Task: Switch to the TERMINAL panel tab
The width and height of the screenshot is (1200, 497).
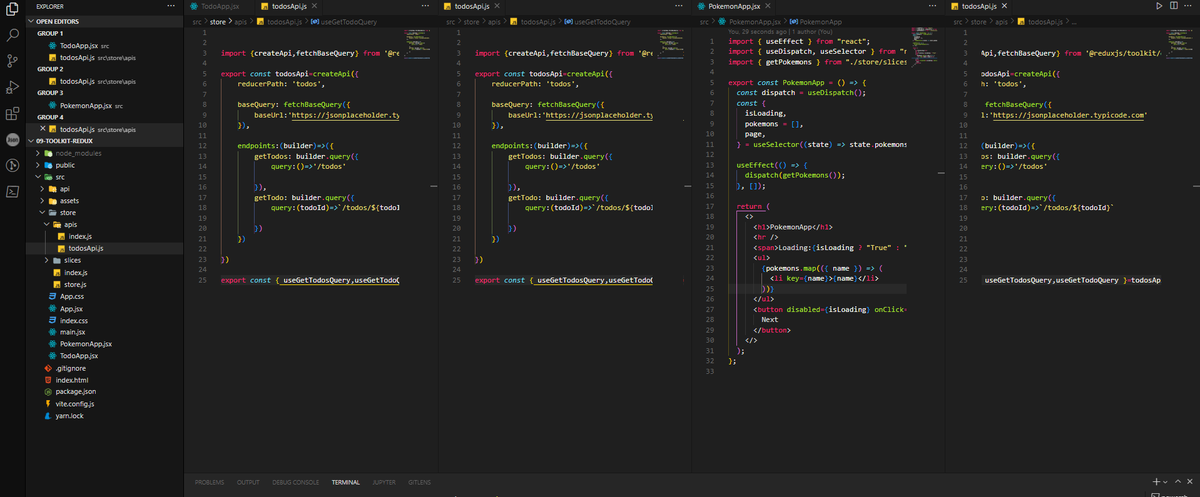Action: click(x=346, y=482)
